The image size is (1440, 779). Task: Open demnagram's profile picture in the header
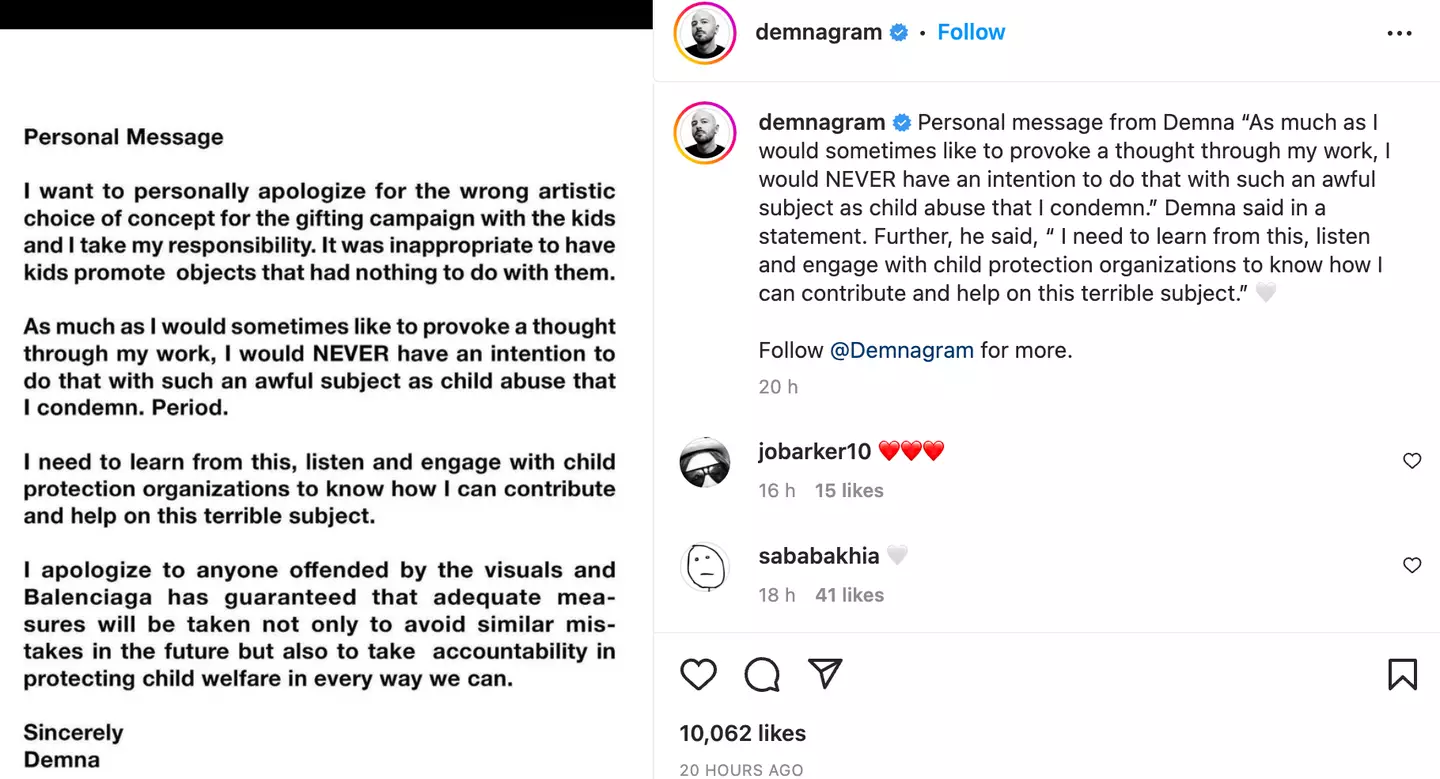point(705,32)
